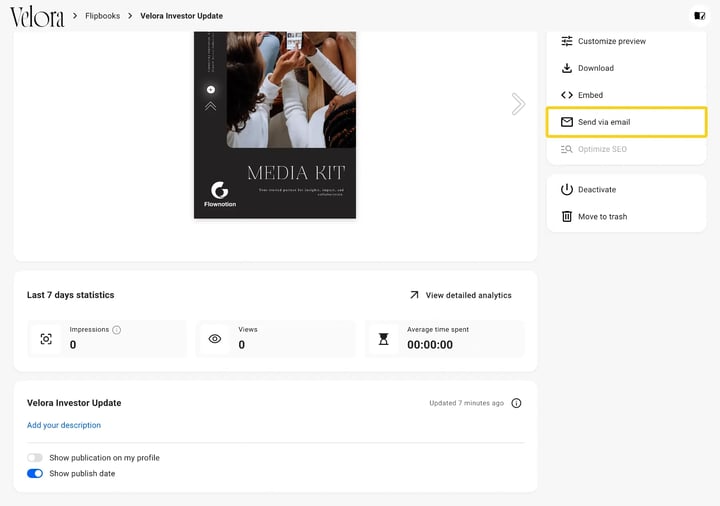Click the Updated 7 minutes ago text
Screen dimensions: 720x506
[x=467, y=403]
